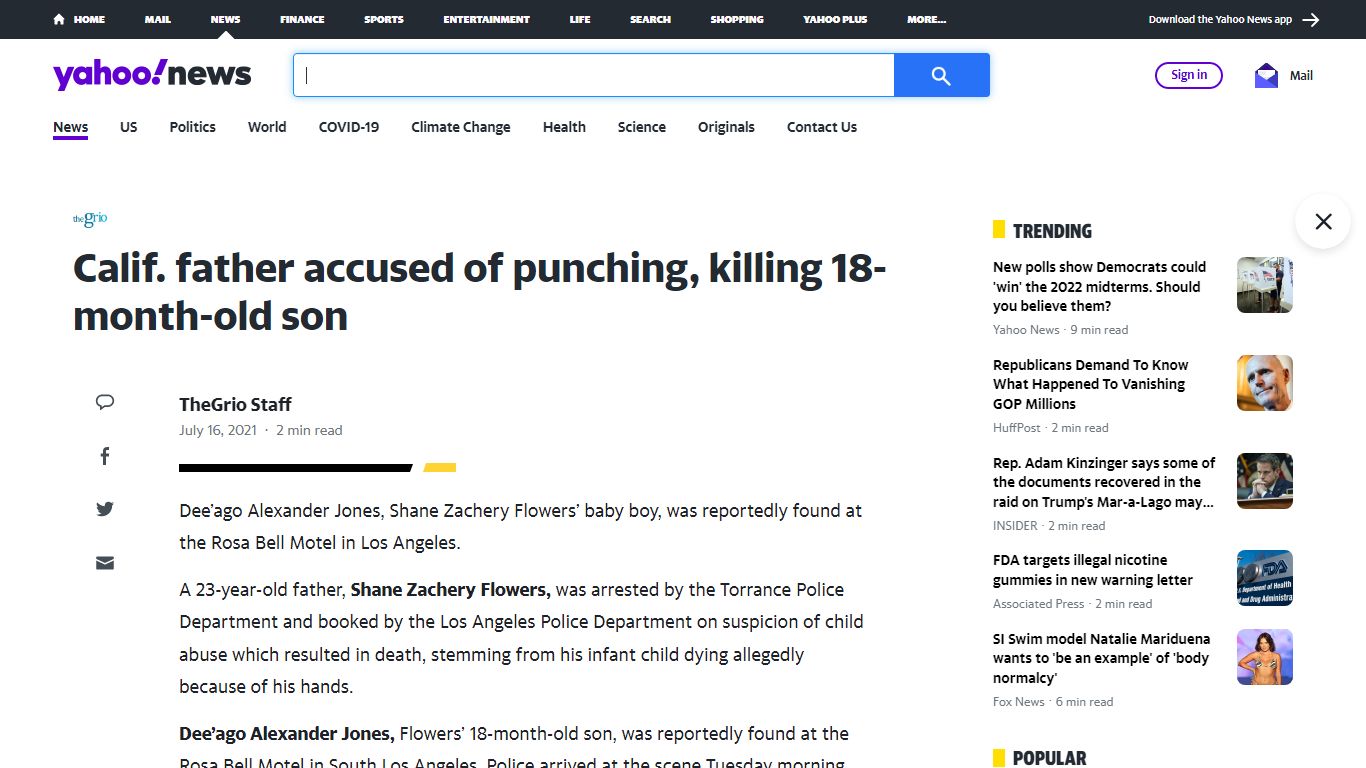Click the home icon in top bar
The image size is (1366, 768).
(x=59, y=19)
